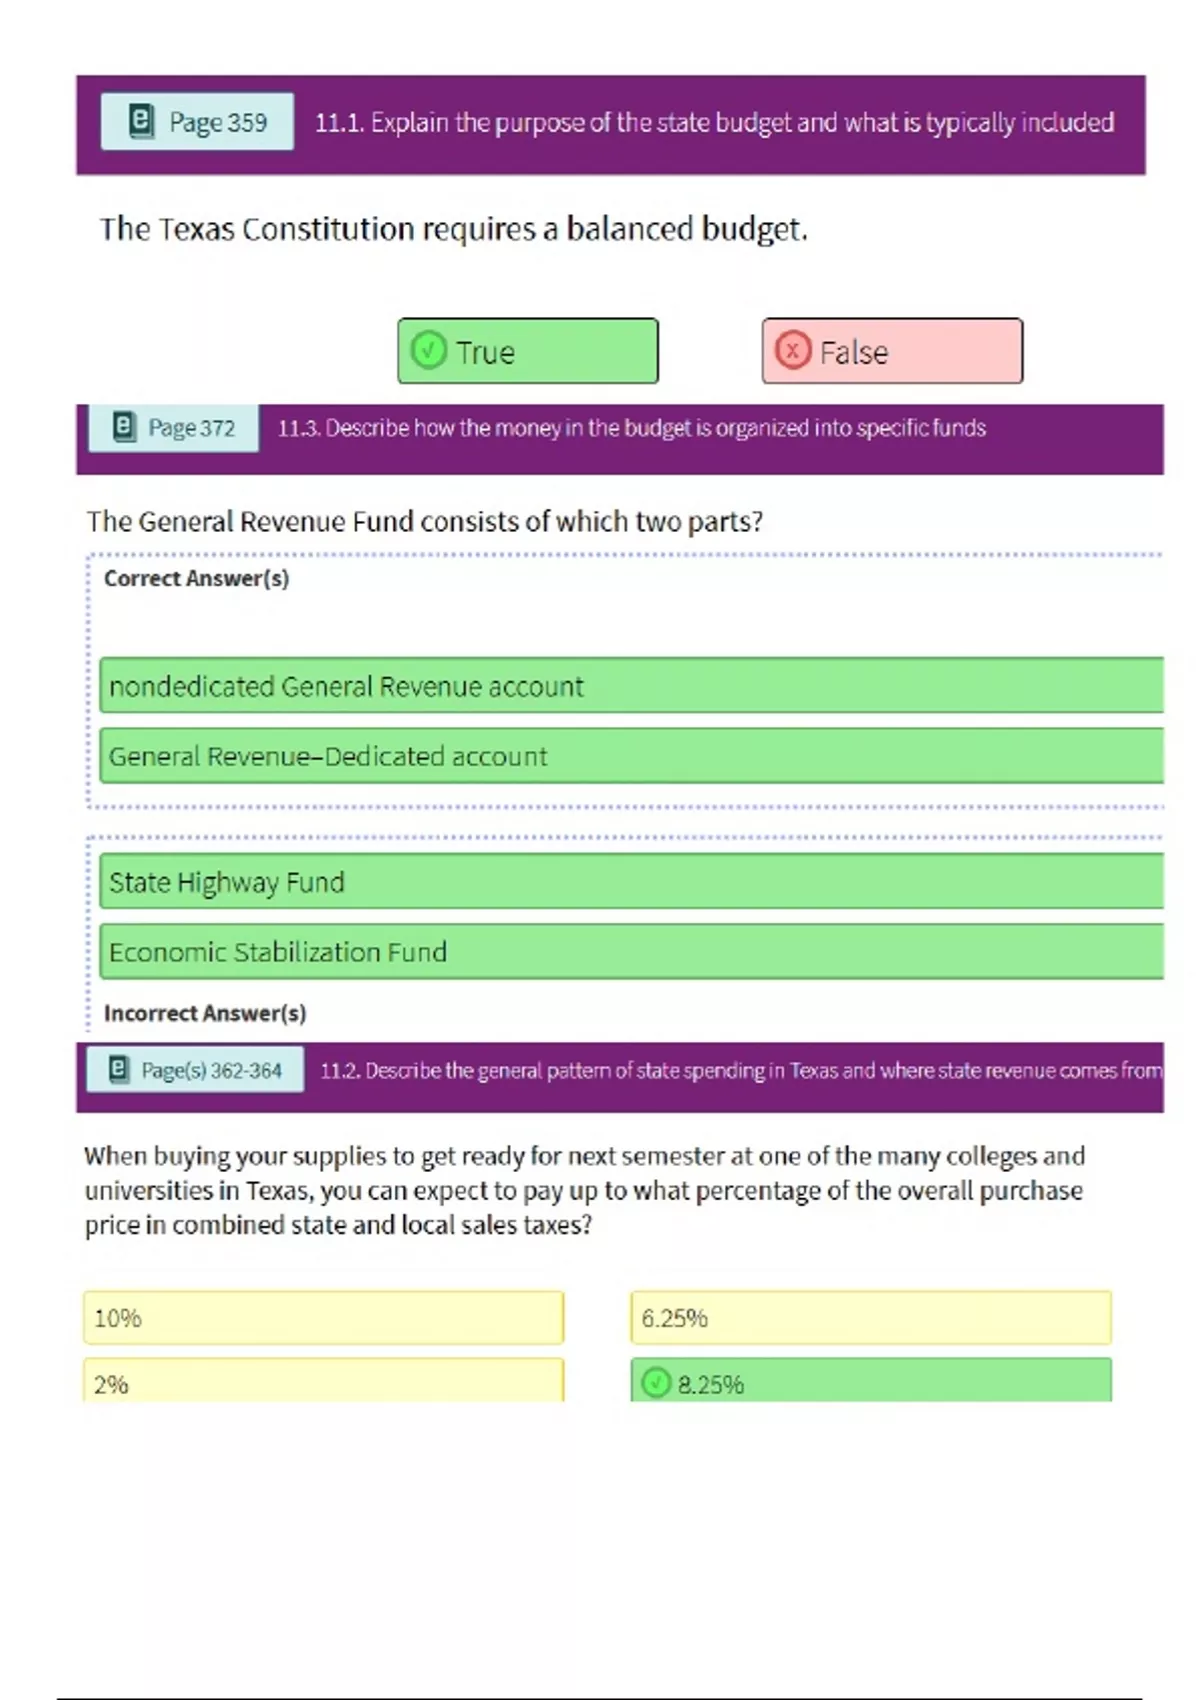Select the True answer option
Screen dimensions: 1200x1700
527,351
